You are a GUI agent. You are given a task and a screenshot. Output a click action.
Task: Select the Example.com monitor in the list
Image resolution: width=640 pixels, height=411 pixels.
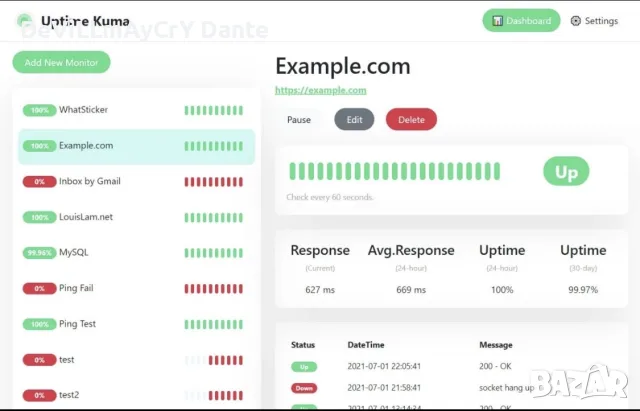136,147
